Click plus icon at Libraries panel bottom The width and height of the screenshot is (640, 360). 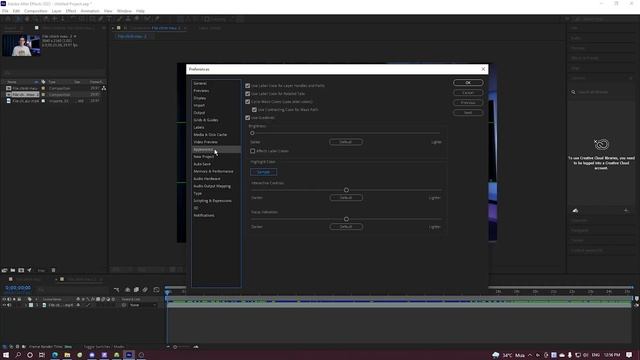pos(626,211)
